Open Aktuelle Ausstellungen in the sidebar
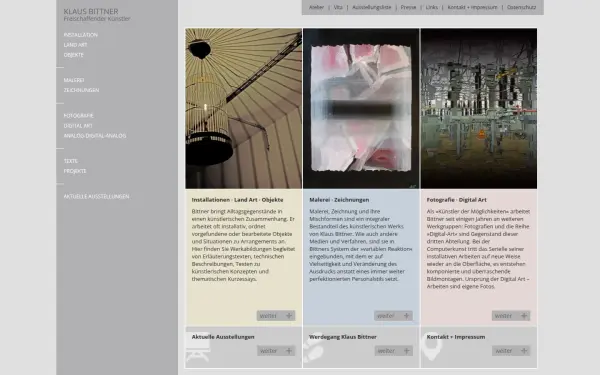Screen dimensions: 600x375 pyautogui.click(x=96, y=196)
